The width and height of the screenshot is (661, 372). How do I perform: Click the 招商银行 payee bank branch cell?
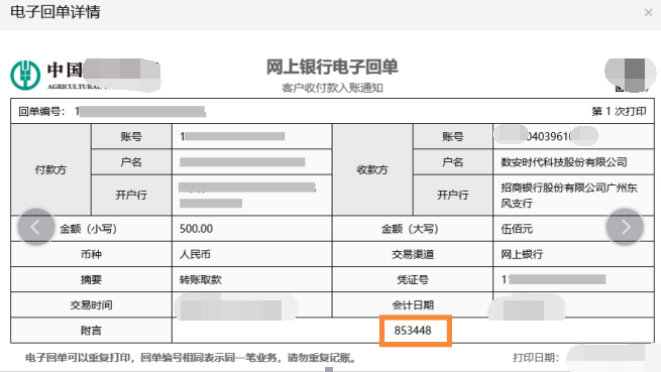(x=573, y=195)
